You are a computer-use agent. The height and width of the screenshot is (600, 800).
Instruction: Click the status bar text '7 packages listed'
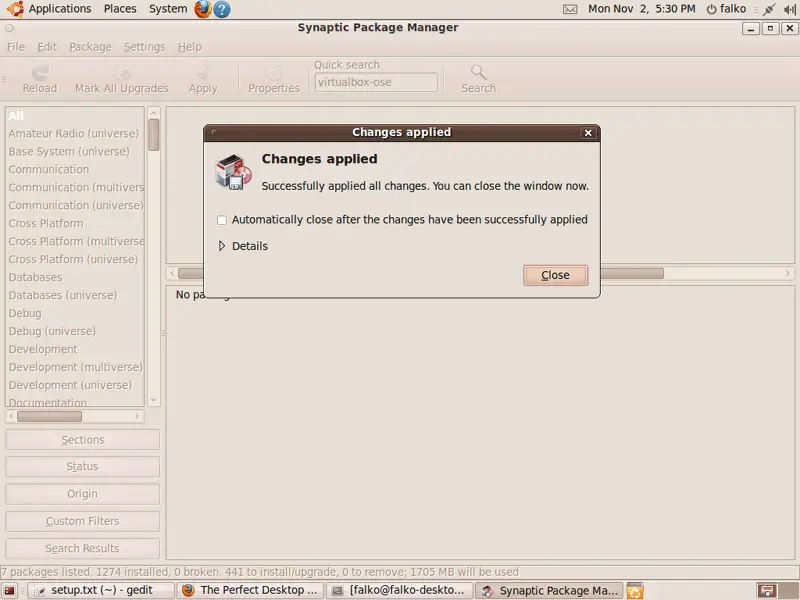point(47,572)
